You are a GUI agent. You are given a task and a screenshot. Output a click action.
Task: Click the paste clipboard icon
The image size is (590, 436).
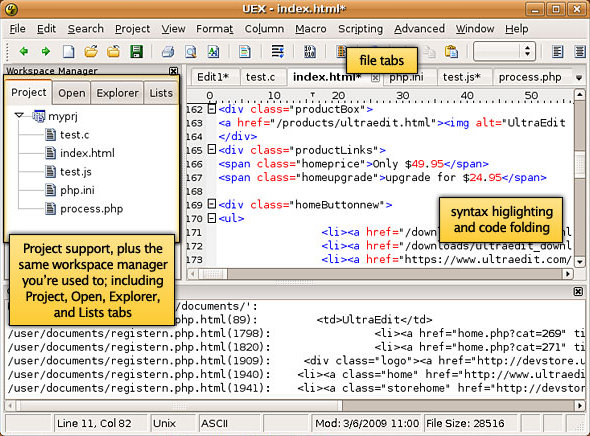coord(451,52)
